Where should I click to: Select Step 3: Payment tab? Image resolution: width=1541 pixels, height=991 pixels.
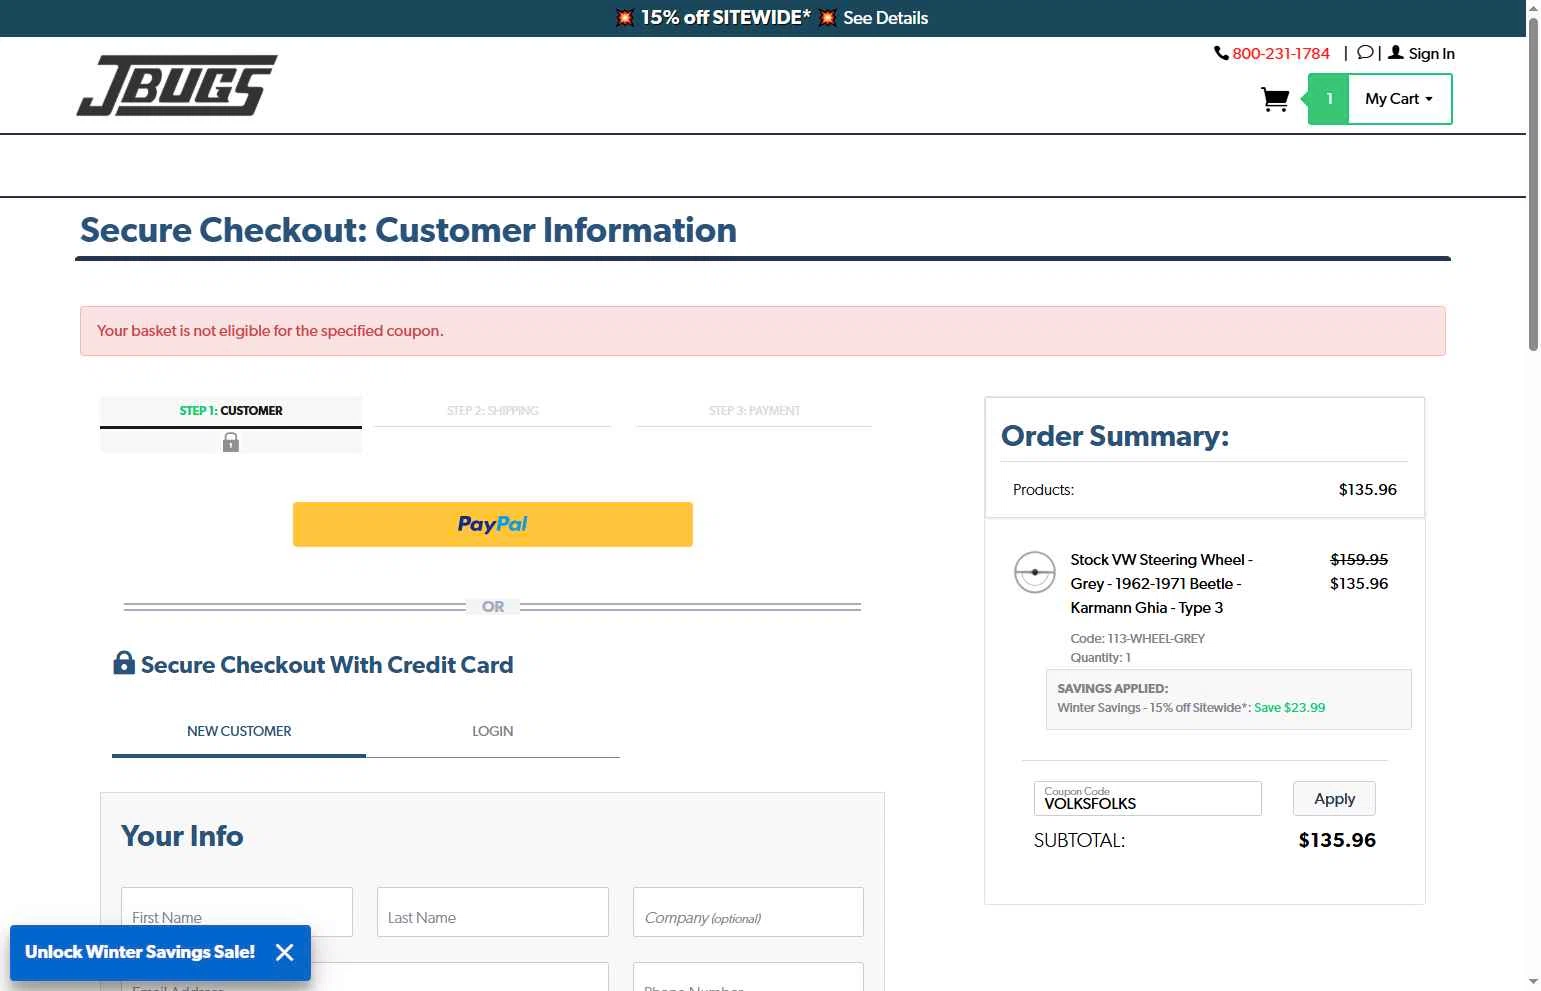[x=754, y=411]
